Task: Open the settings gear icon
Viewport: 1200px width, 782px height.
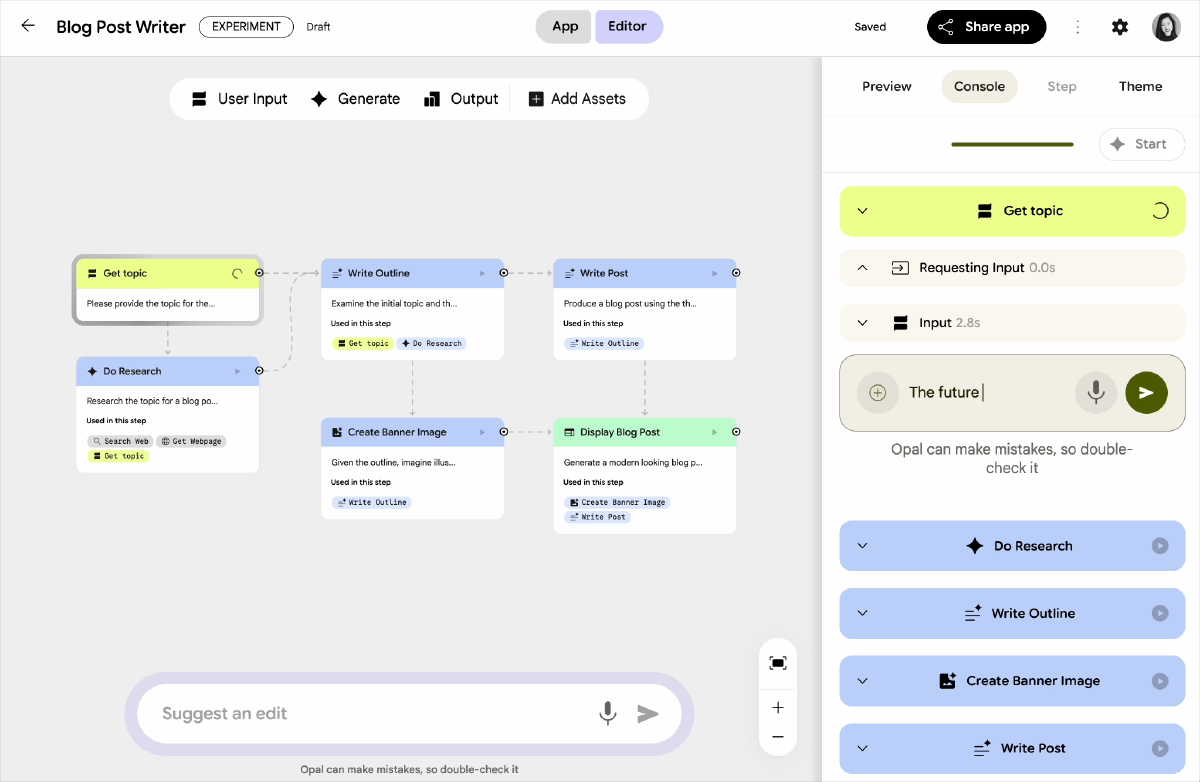Action: [1120, 27]
